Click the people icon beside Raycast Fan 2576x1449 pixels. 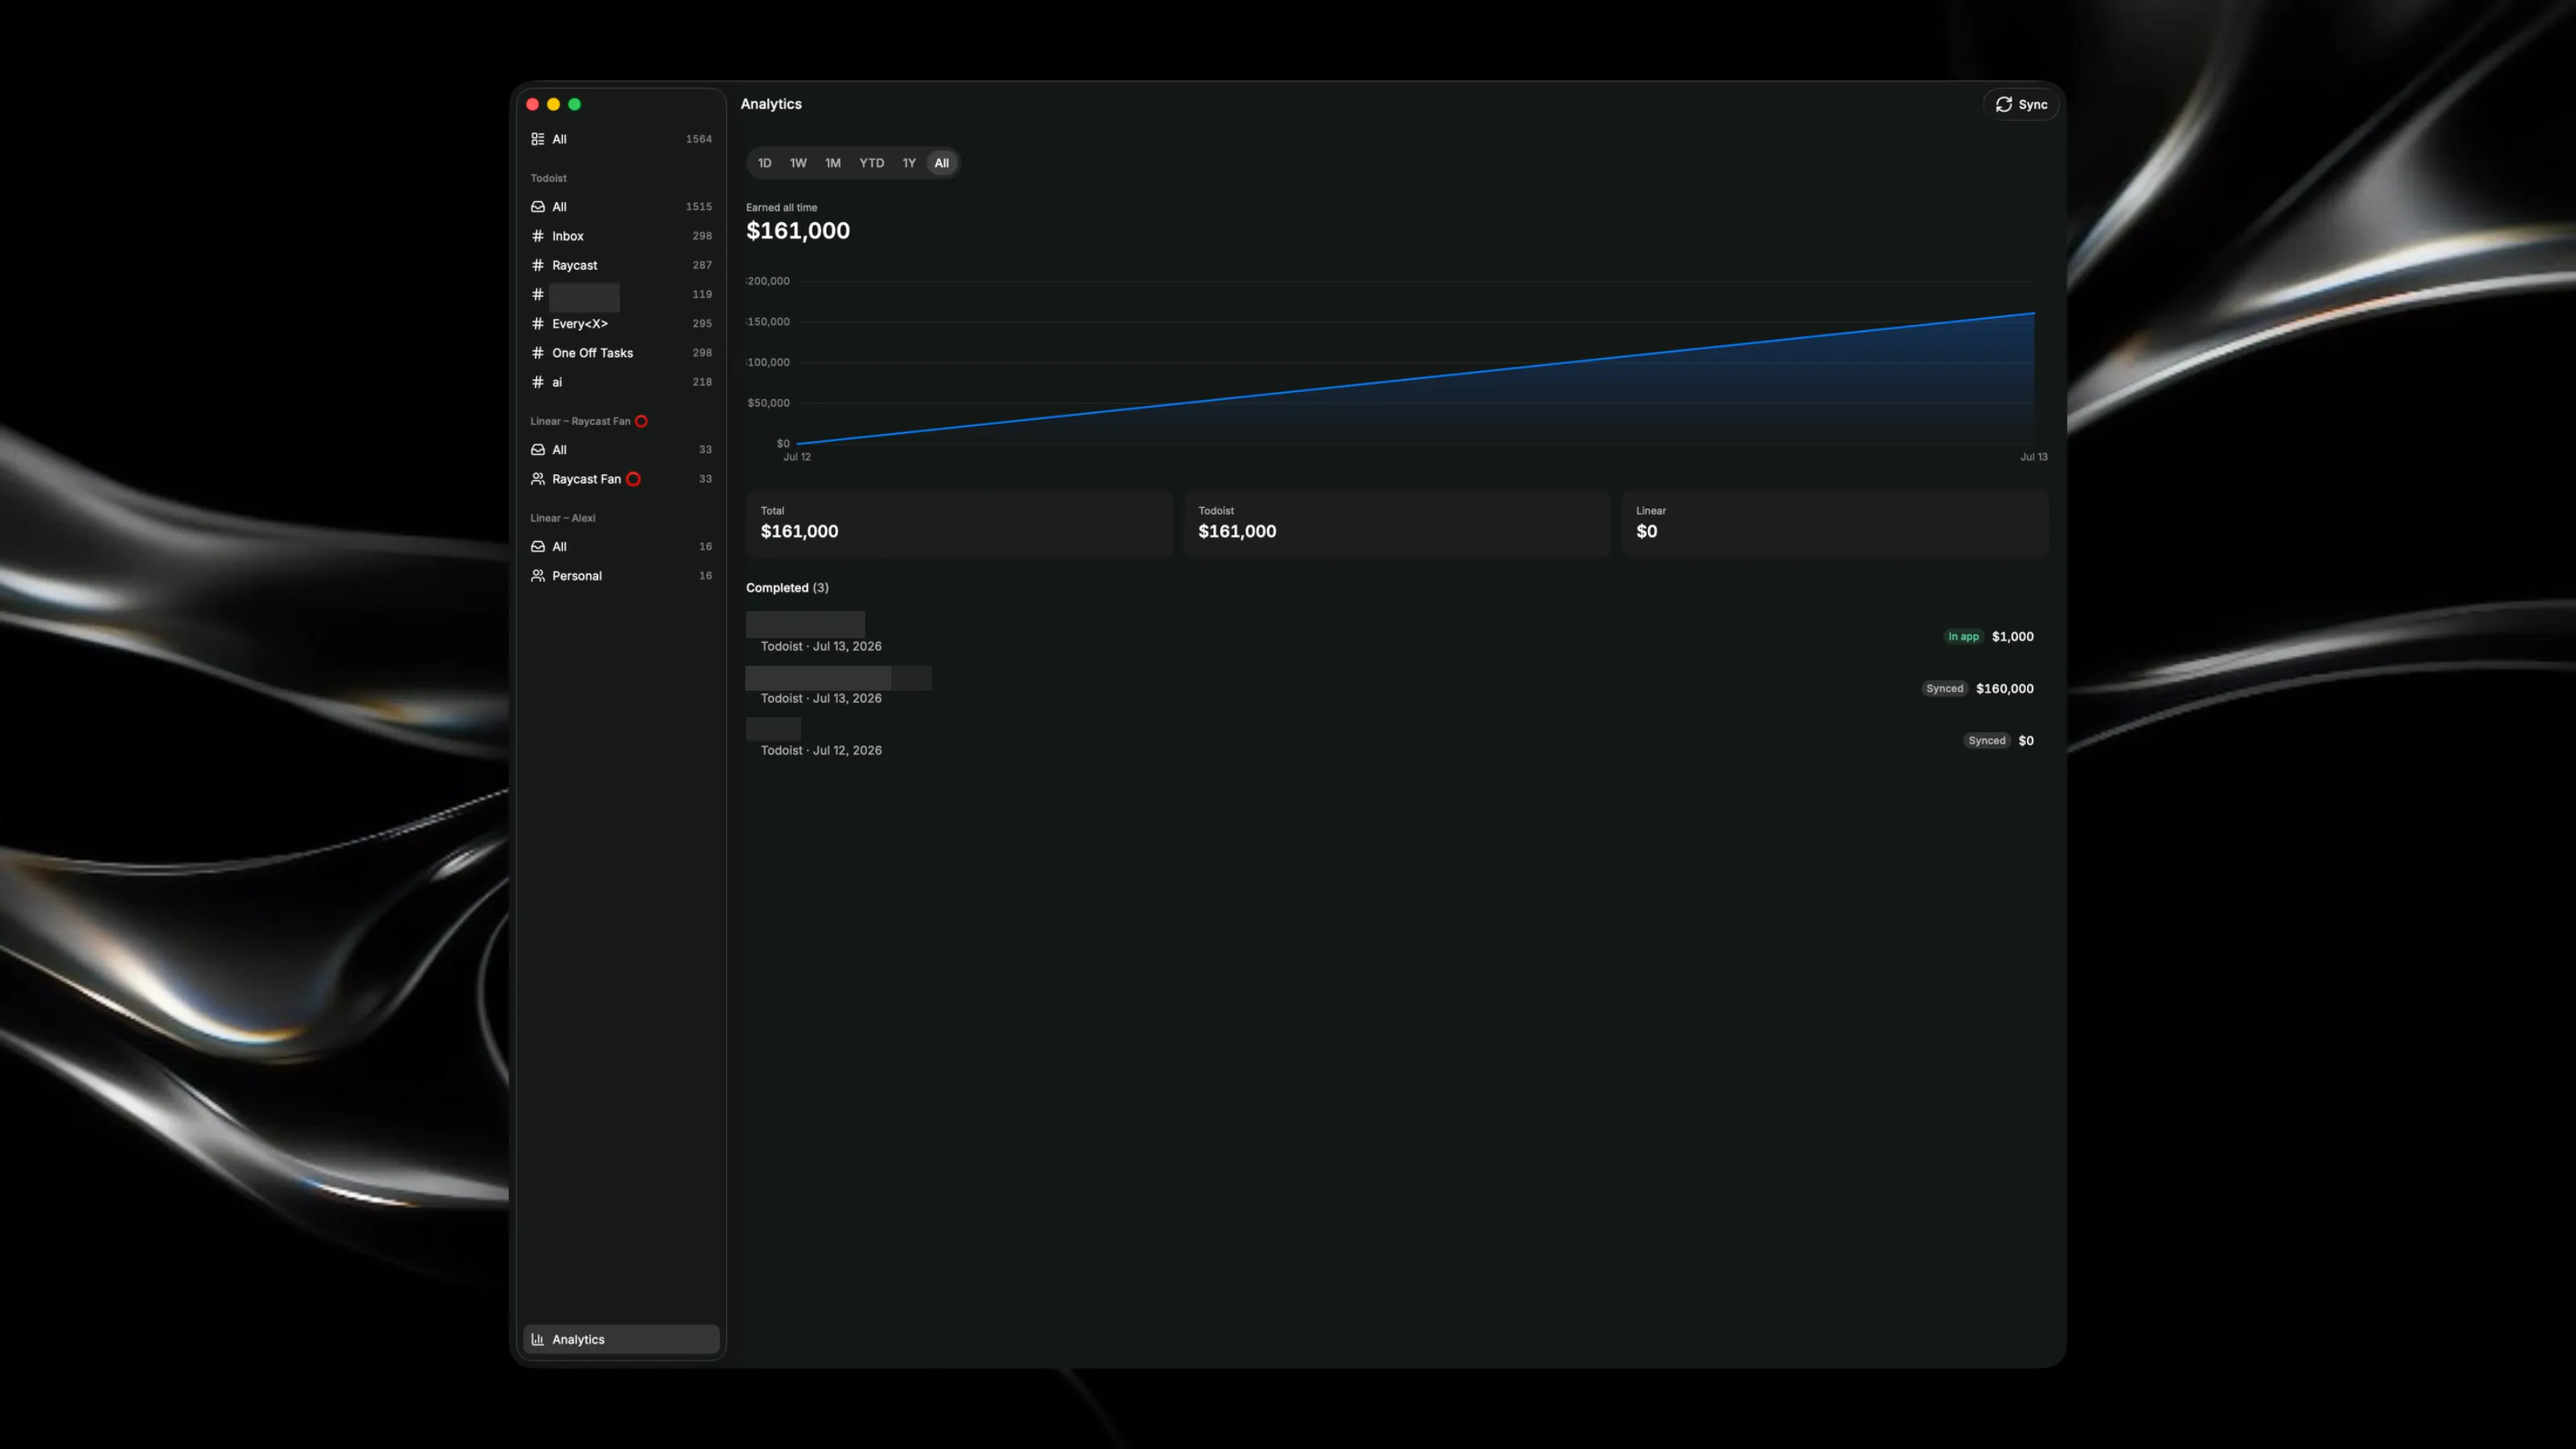pyautogui.click(x=538, y=479)
